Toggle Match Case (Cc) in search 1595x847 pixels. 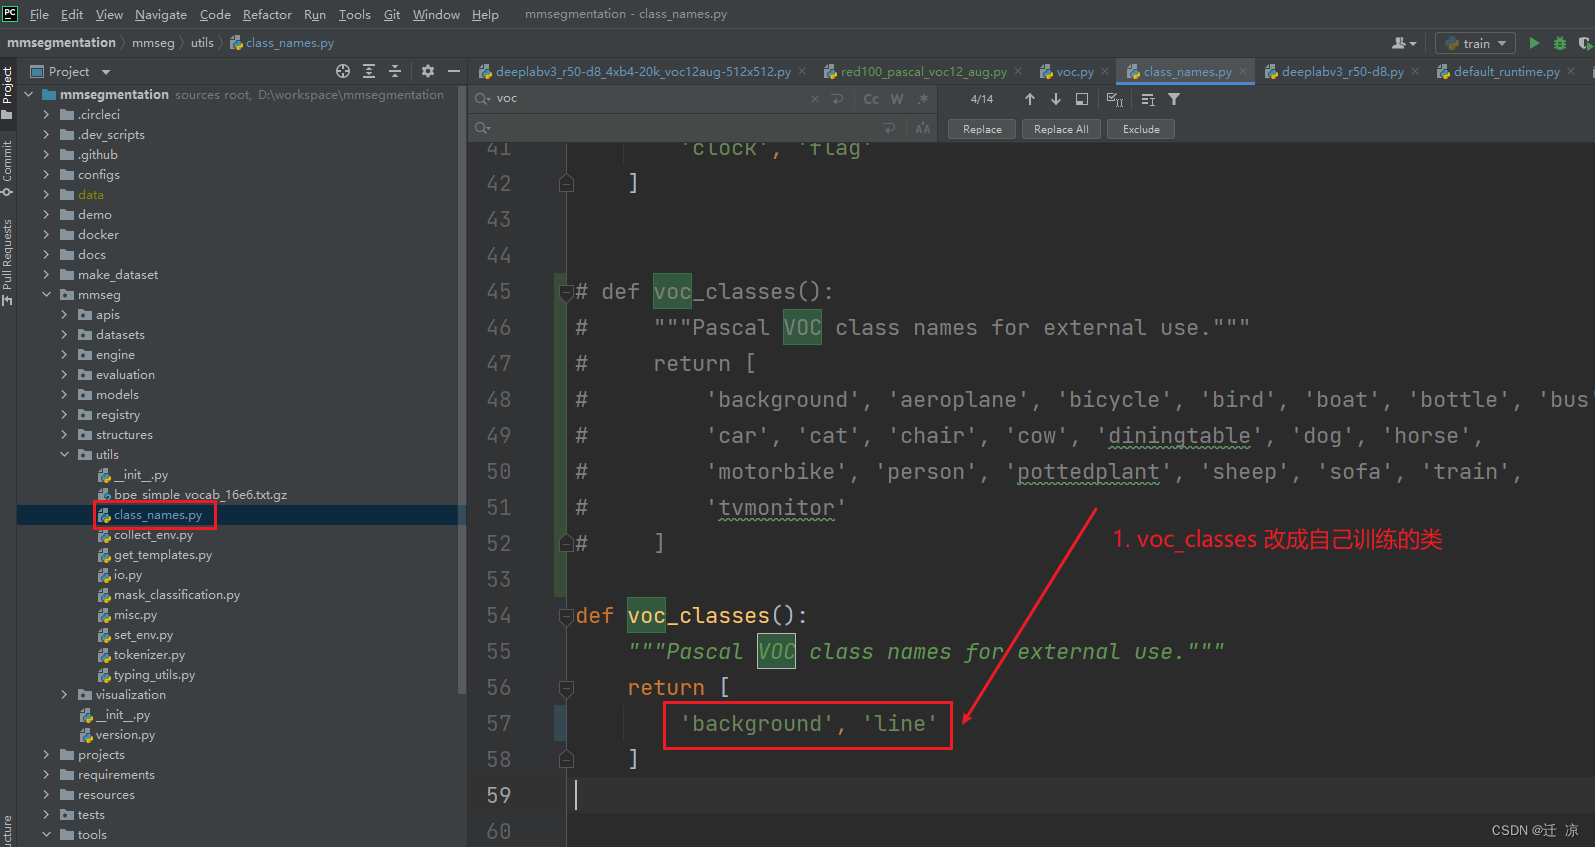[871, 99]
